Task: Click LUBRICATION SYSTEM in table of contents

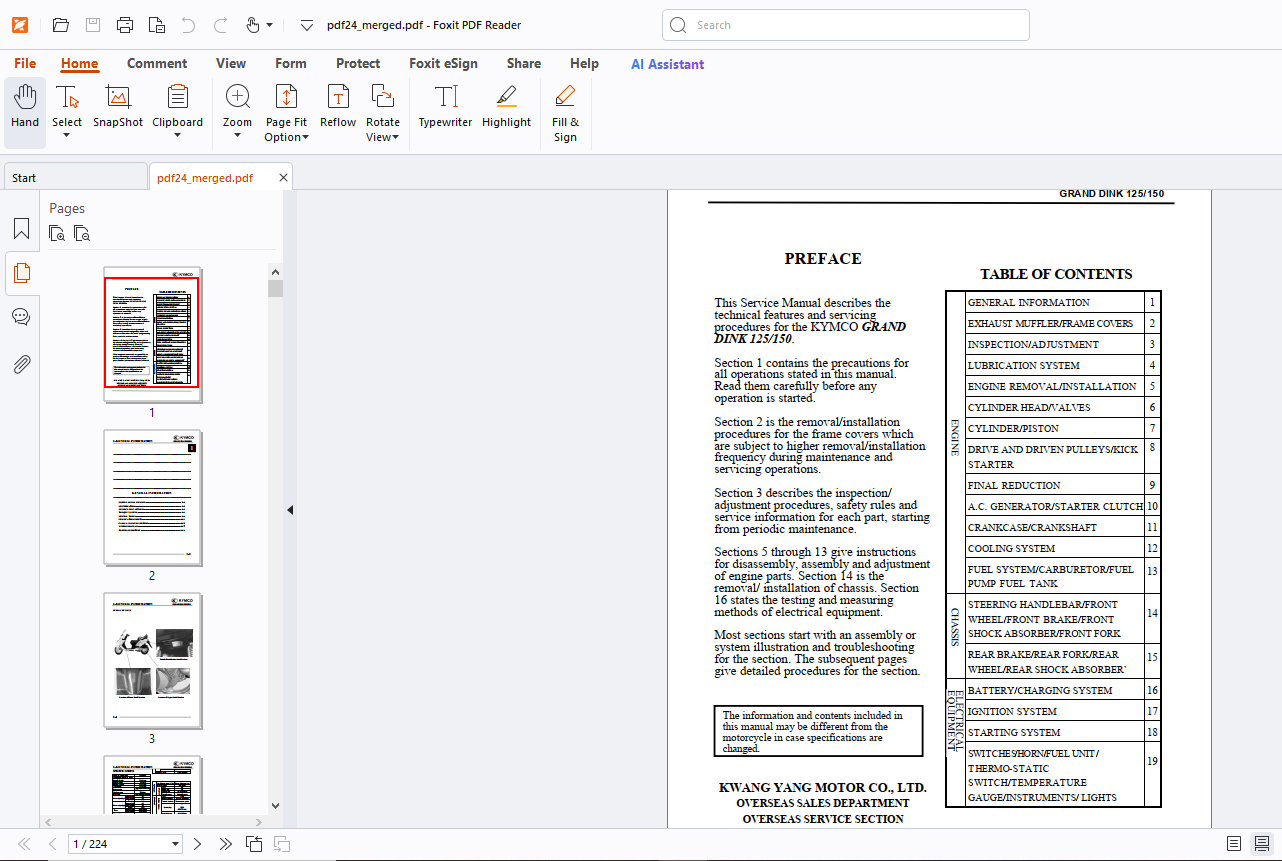Action: pos(1024,366)
